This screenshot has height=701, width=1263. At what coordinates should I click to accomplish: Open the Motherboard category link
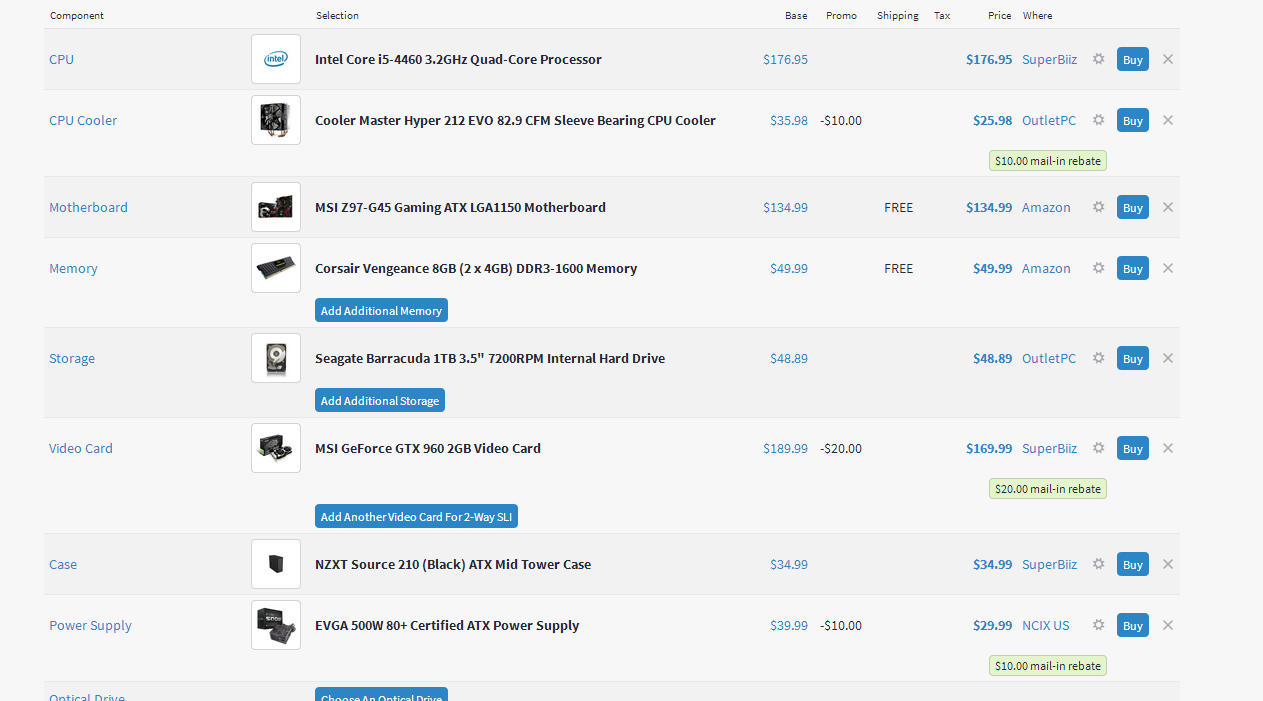click(x=88, y=207)
